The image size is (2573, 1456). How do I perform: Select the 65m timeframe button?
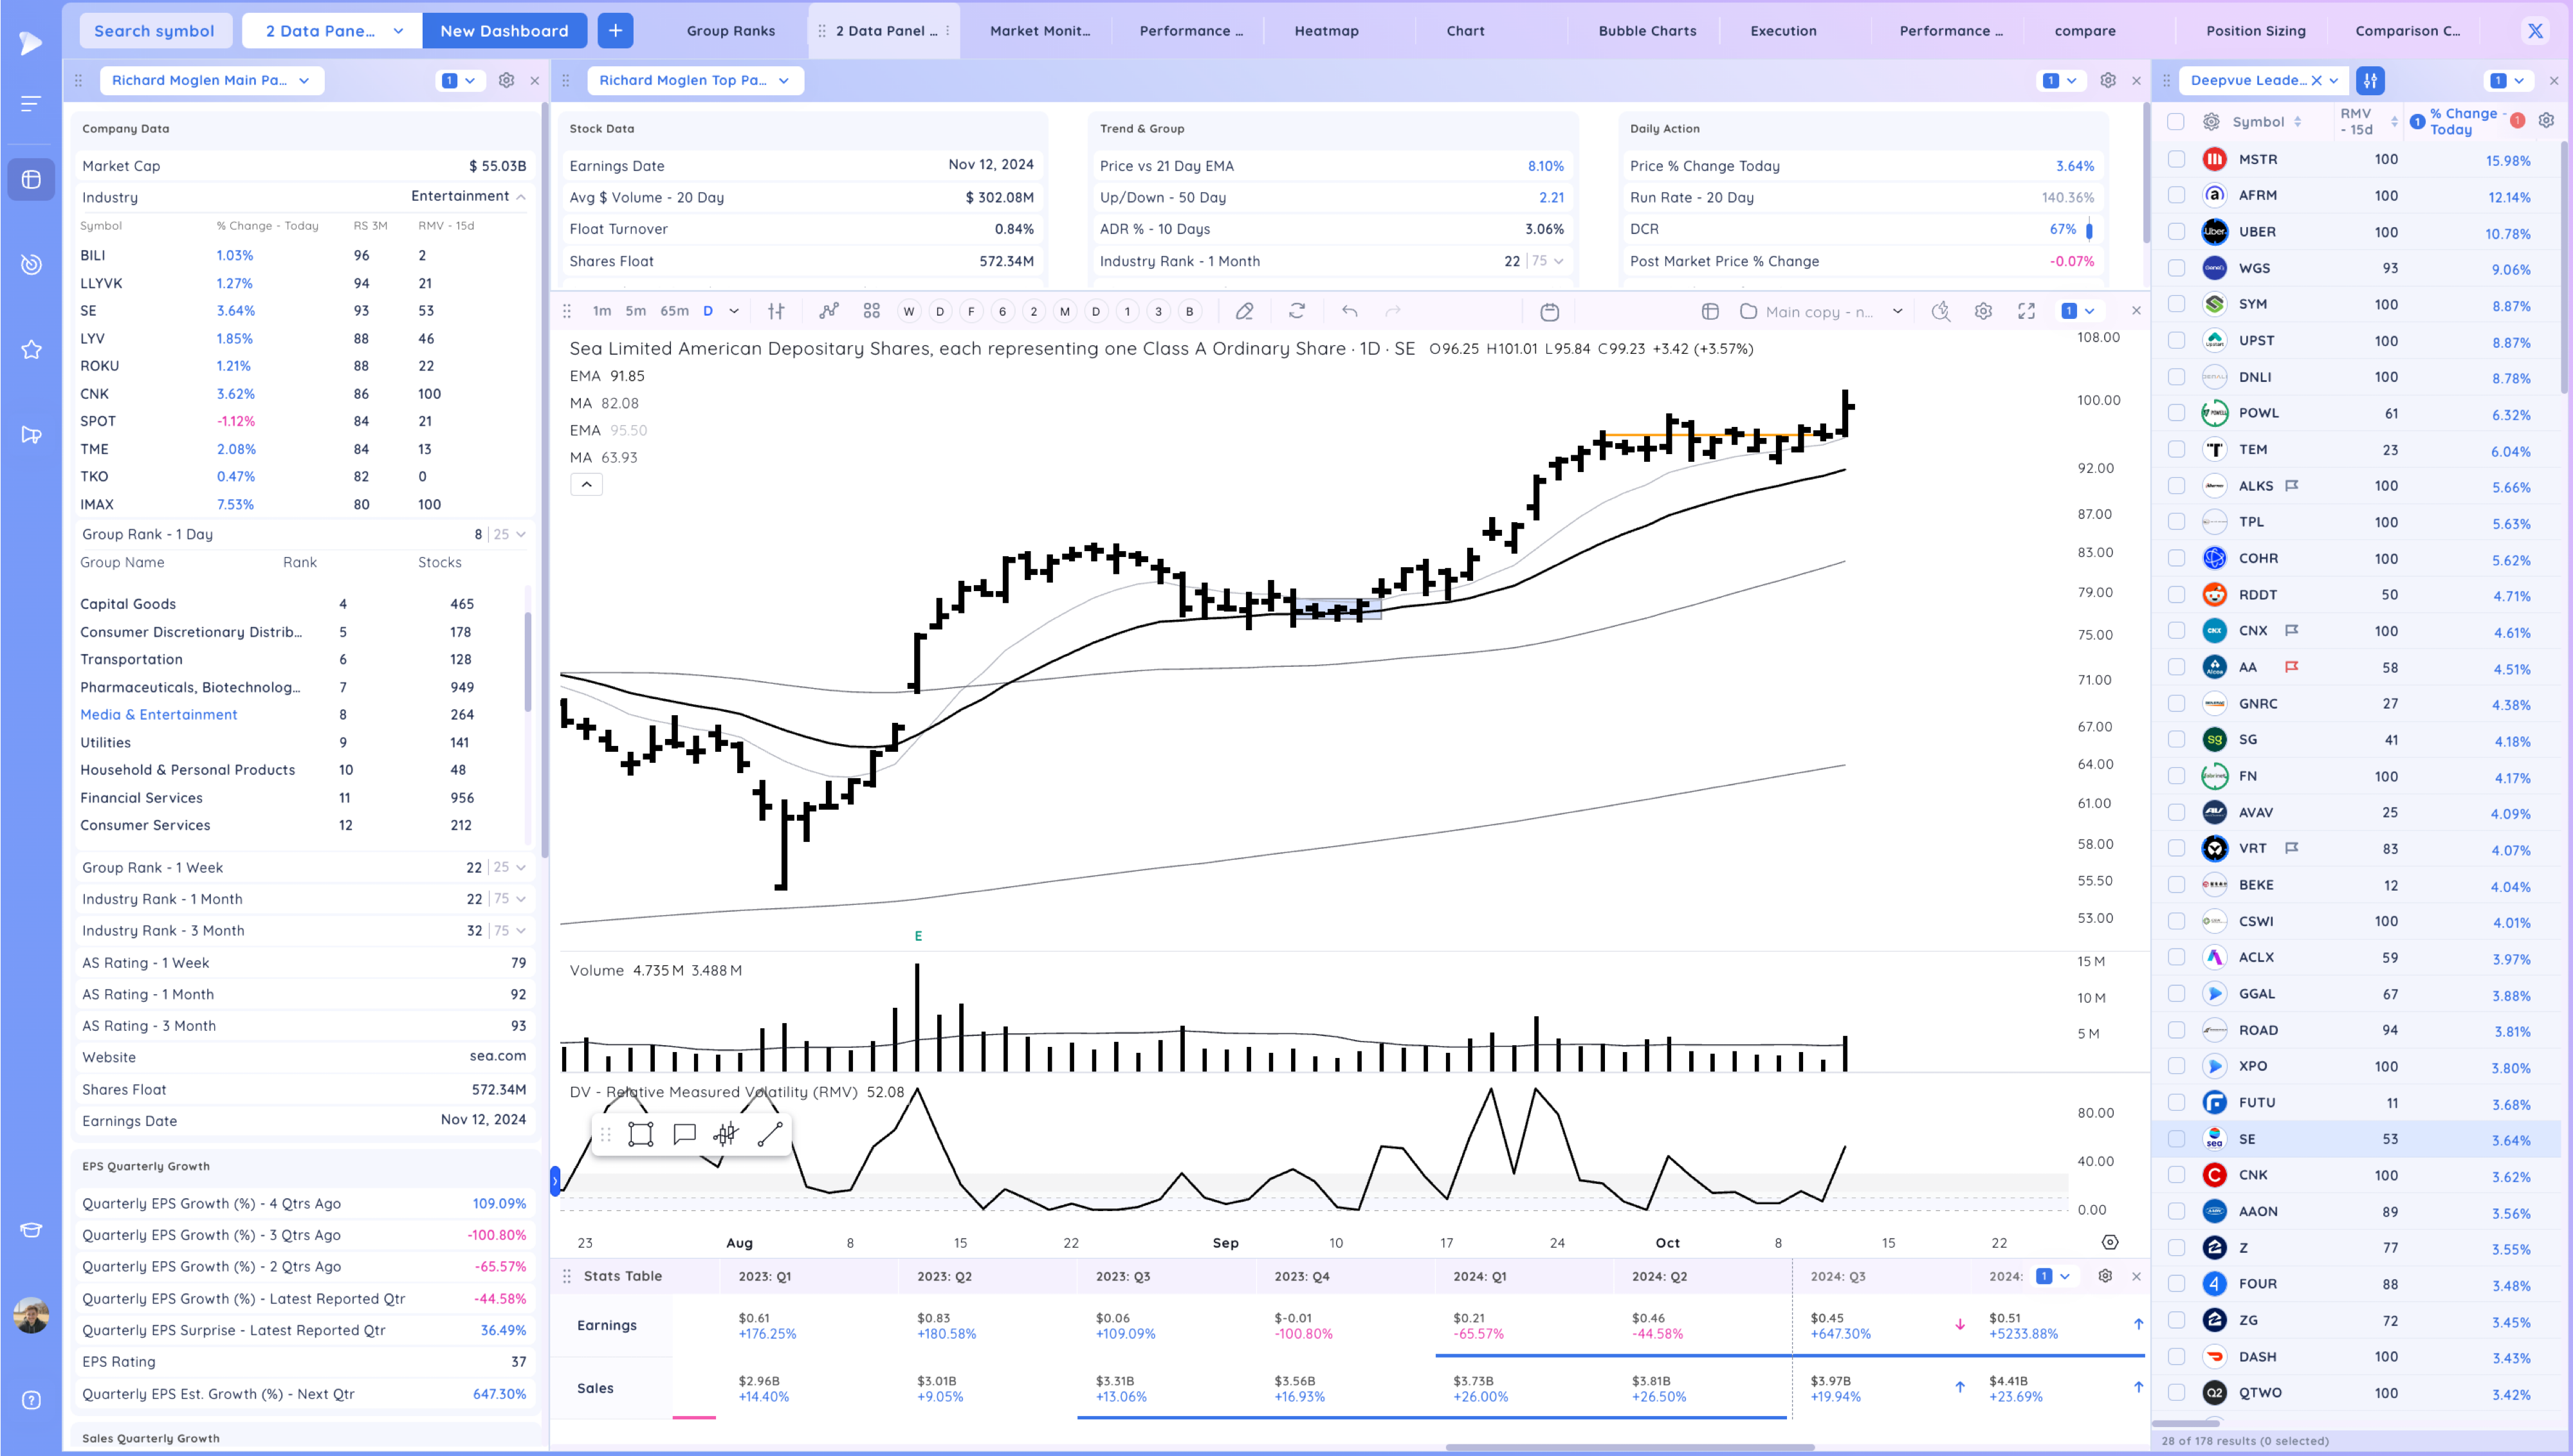tap(674, 311)
